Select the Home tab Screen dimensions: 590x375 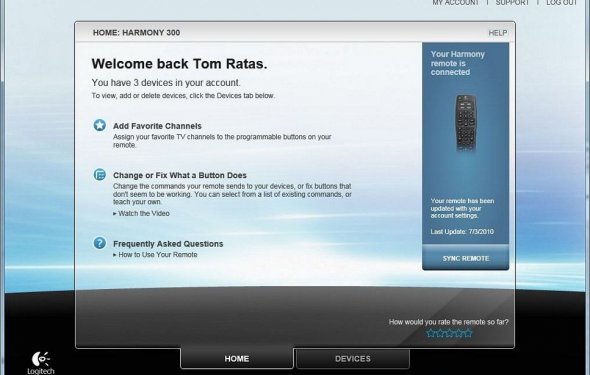pos(237,359)
